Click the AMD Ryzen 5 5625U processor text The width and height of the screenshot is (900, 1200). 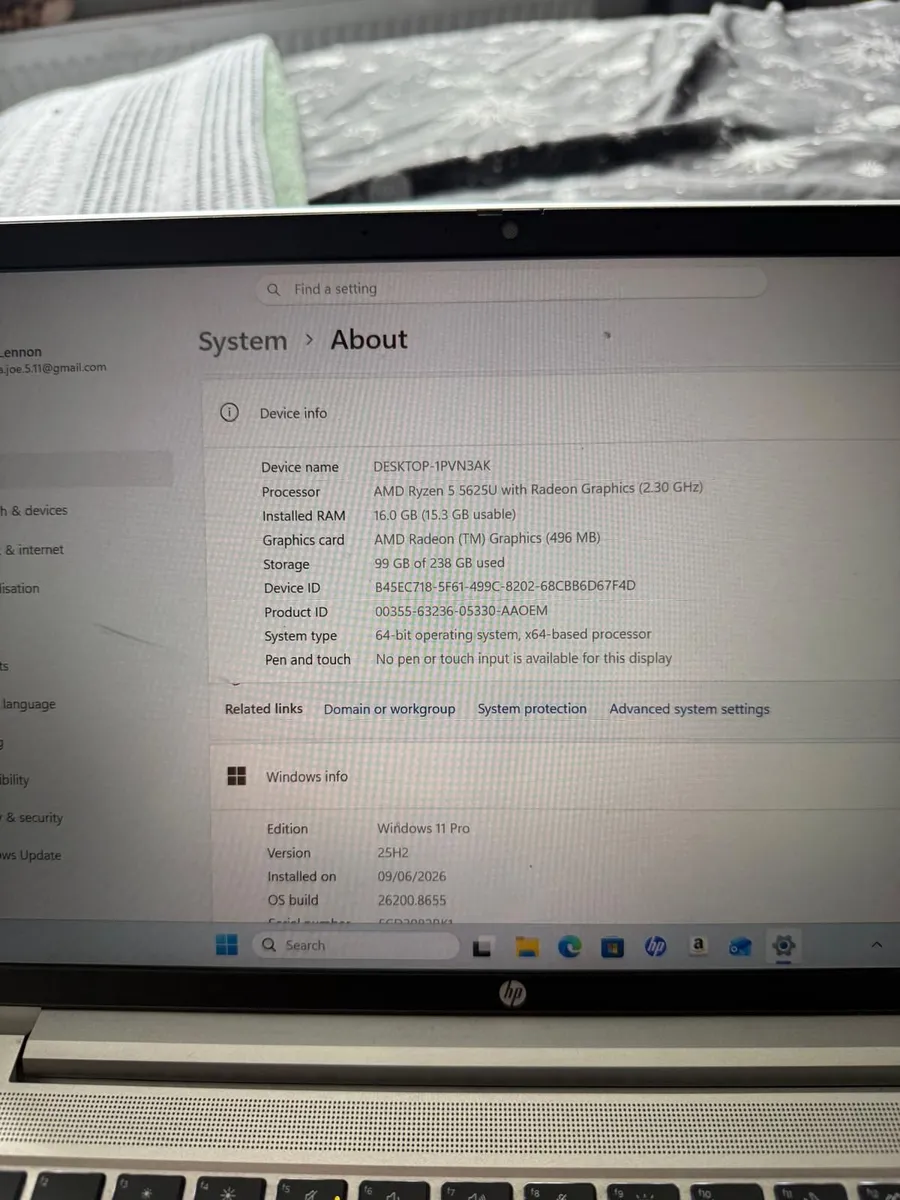538,489
